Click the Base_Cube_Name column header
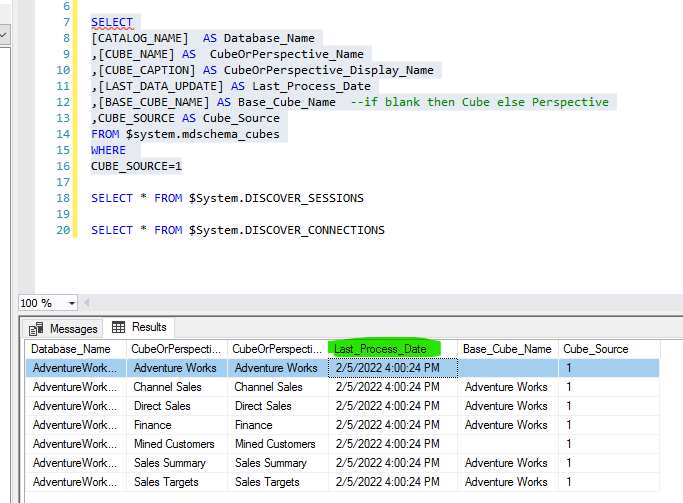 pos(507,349)
